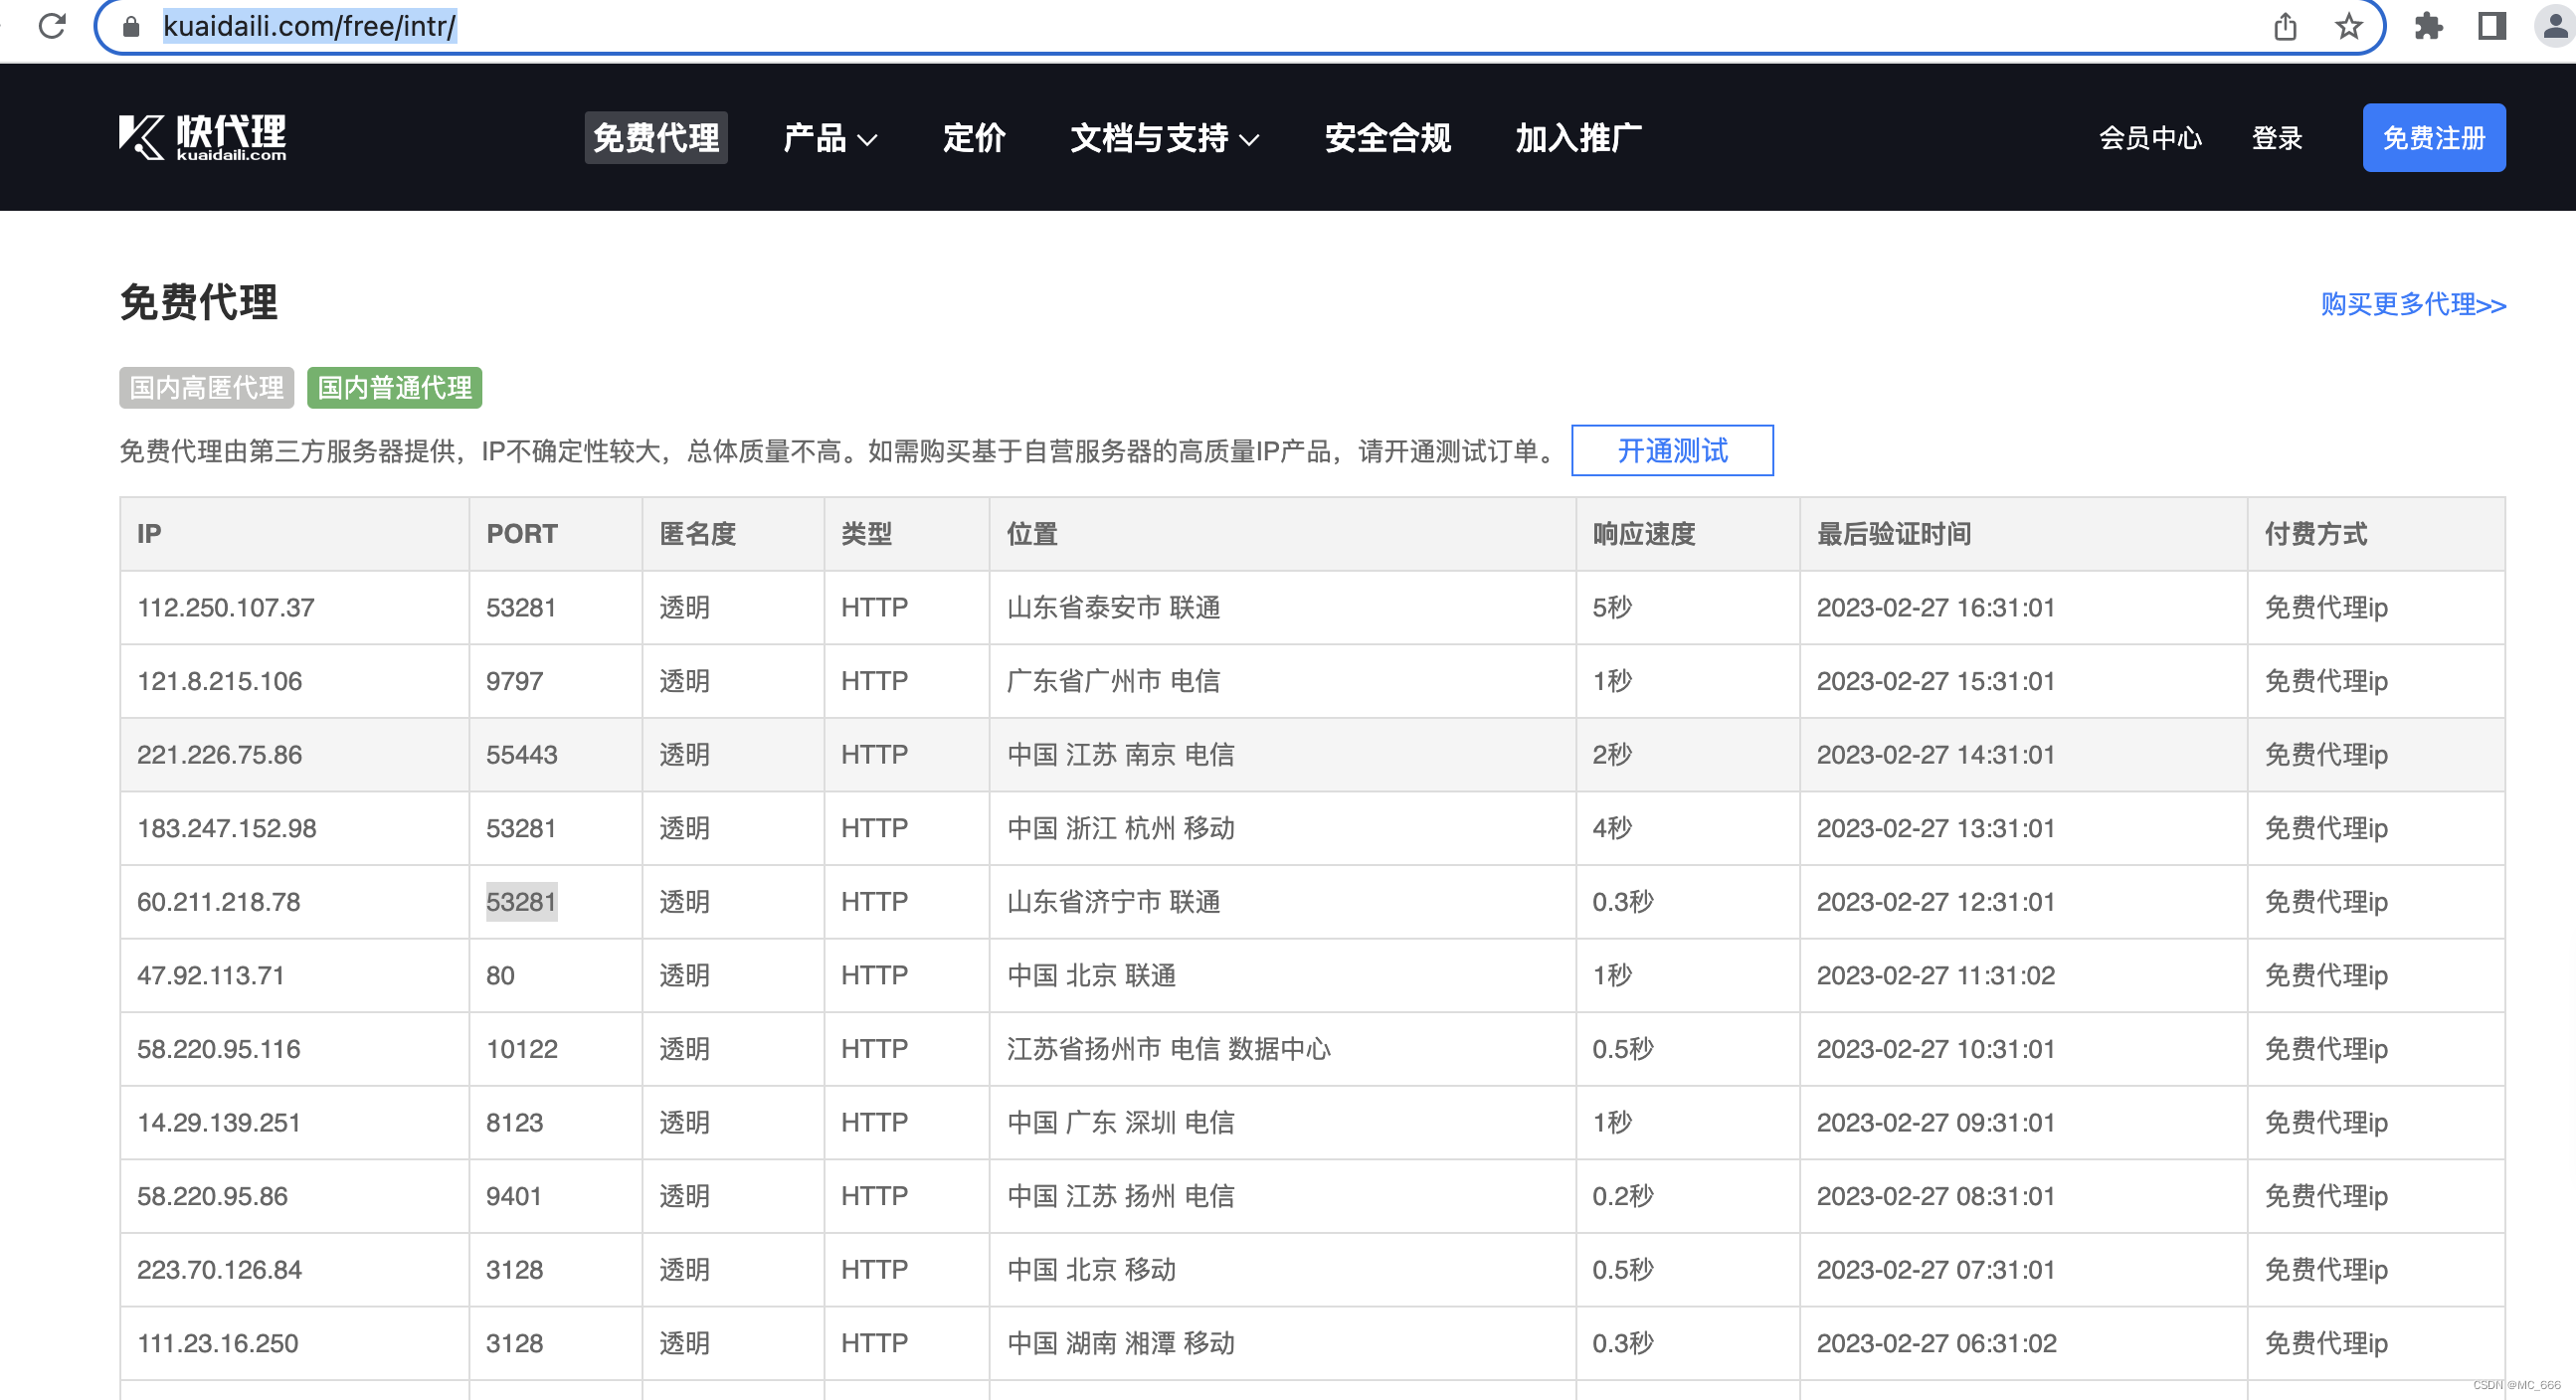Click port value 9797
This screenshot has width=2576, height=1400.
coord(514,682)
